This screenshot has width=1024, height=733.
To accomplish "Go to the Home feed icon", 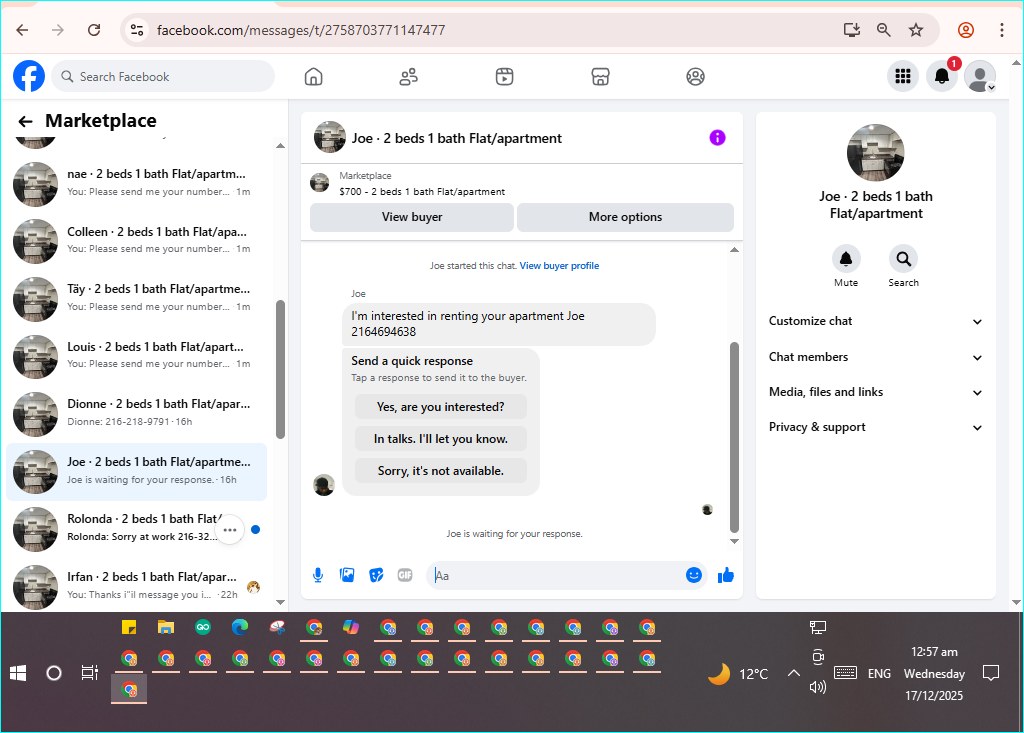I will (x=313, y=76).
